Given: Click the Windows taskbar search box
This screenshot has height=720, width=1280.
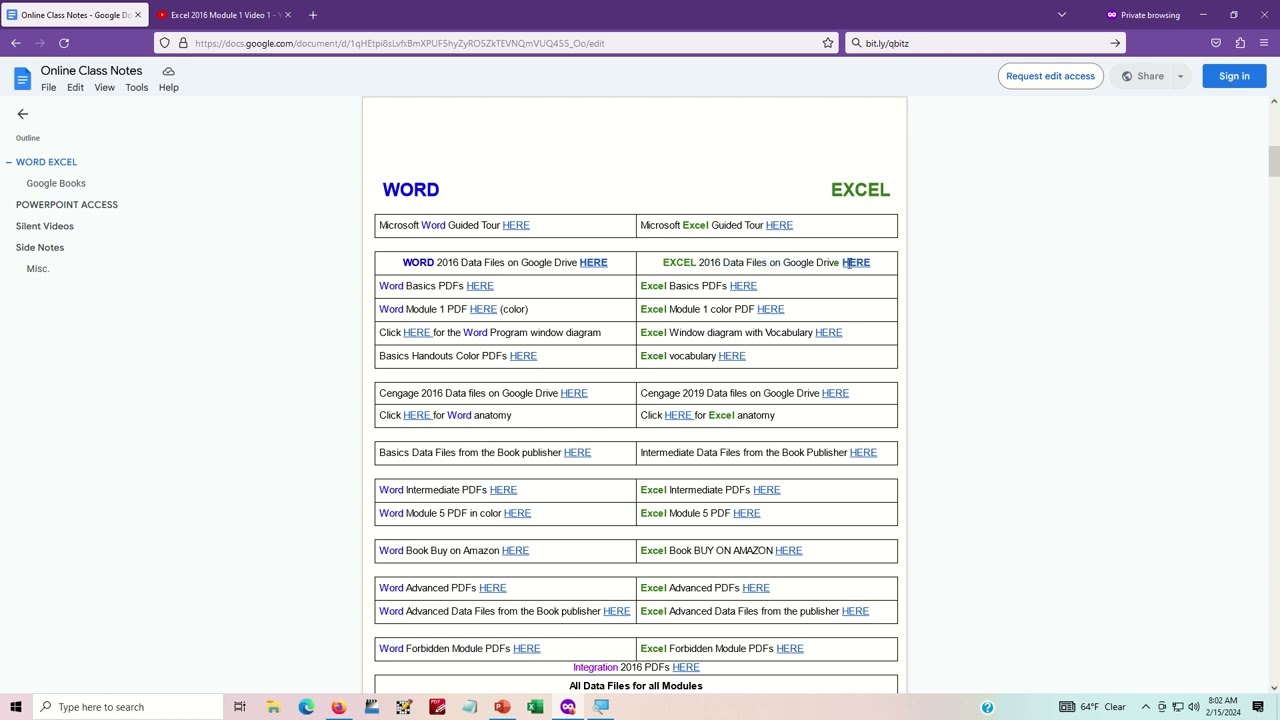Looking at the screenshot, I should [127, 707].
